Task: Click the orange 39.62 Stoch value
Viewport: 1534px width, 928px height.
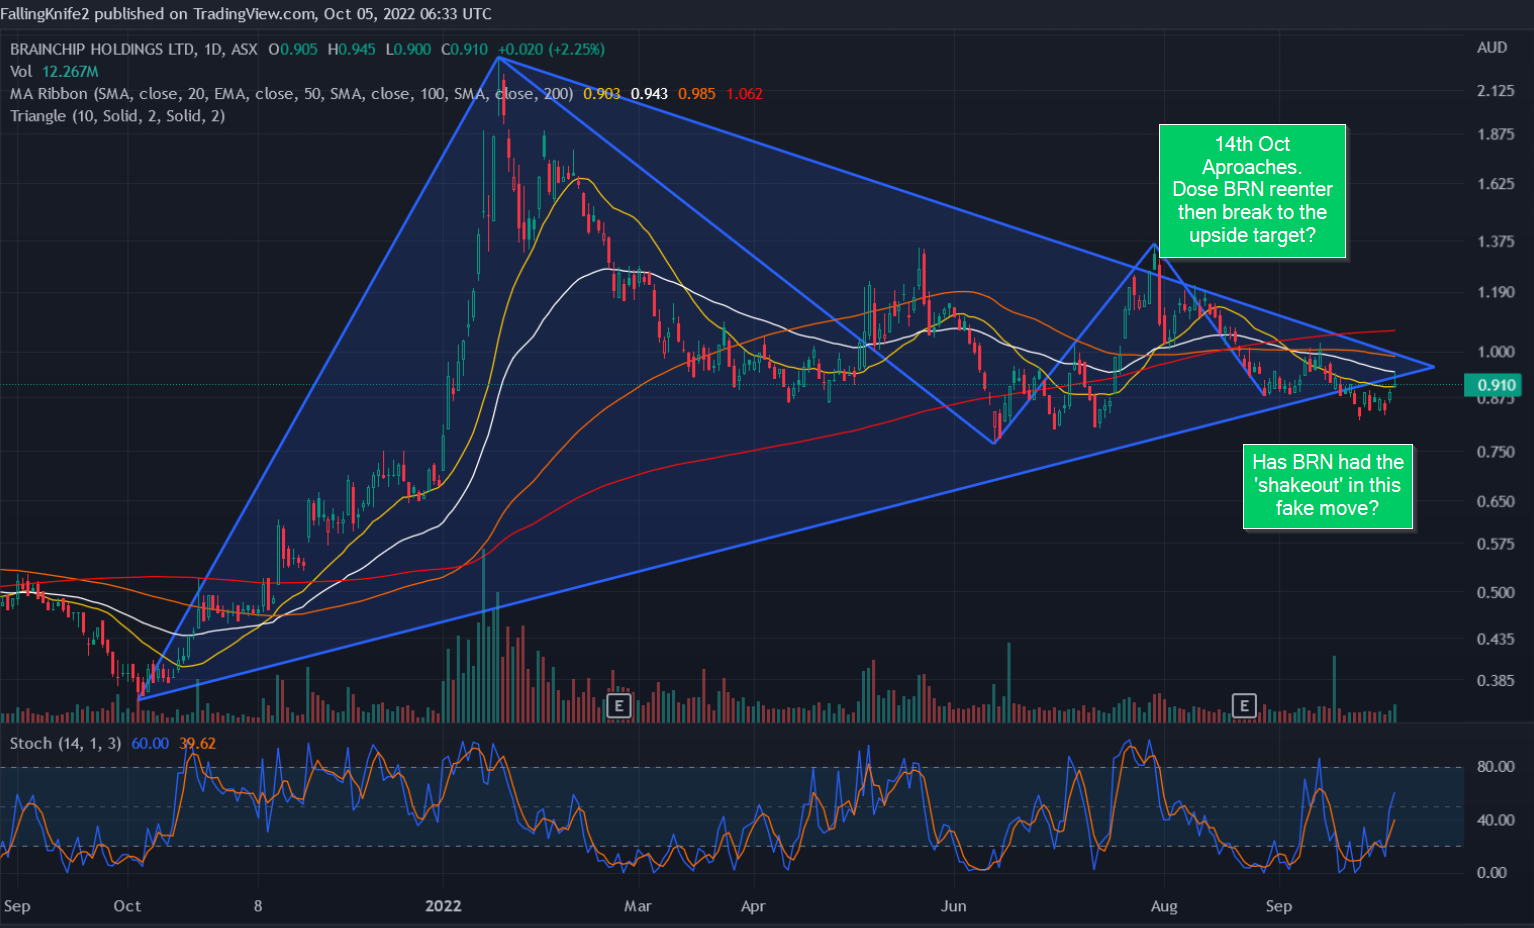Action: pyautogui.click(x=197, y=743)
